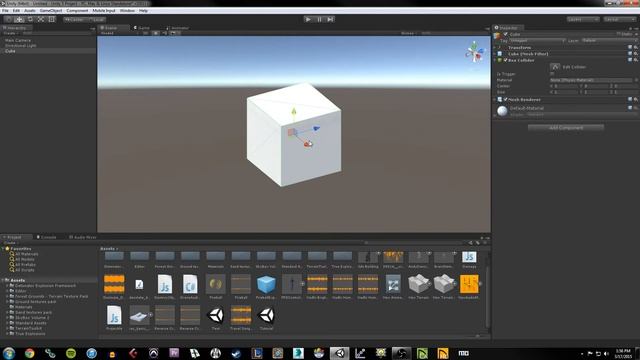Open Mesh Renderer gear menu
The height and width of the screenshot is (360, 640).
tap(636, 99)
